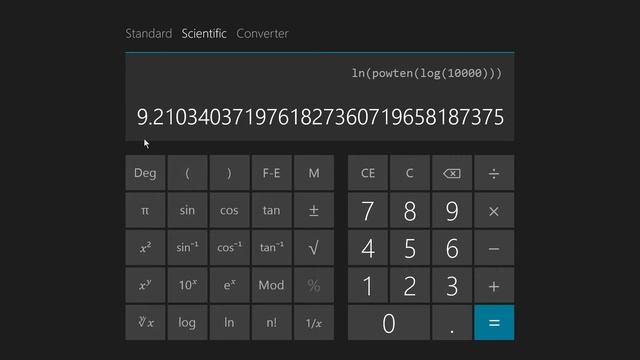Viewport: 640px width, 360px height.
Task: Click the 10 to the x key
Action: pyautogui.click(x=187, y=285)
